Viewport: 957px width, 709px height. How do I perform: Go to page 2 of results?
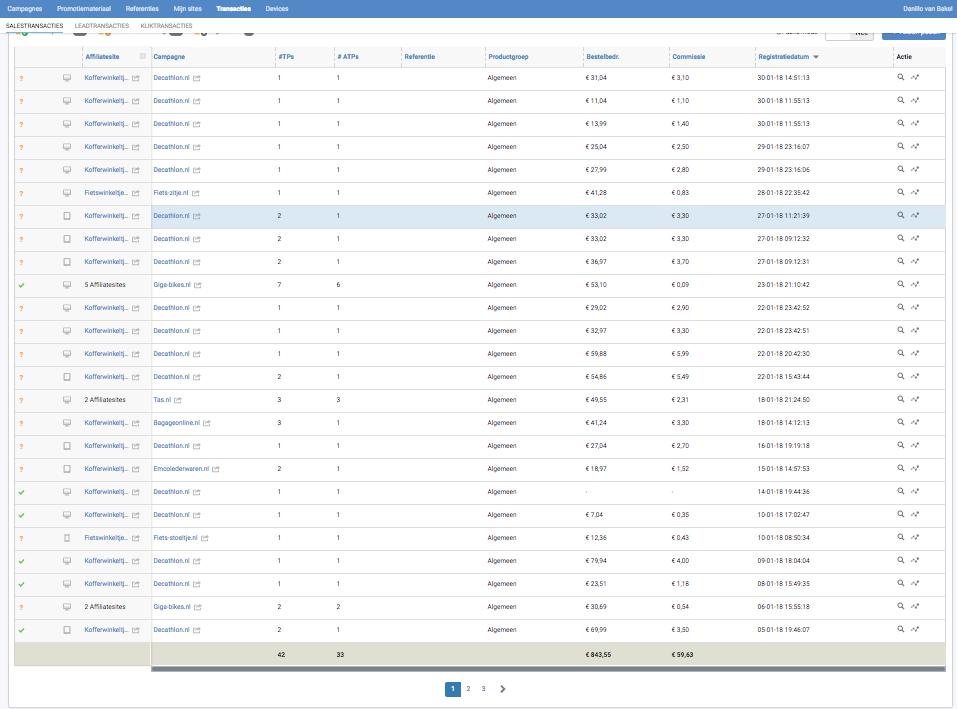(468, 689)
